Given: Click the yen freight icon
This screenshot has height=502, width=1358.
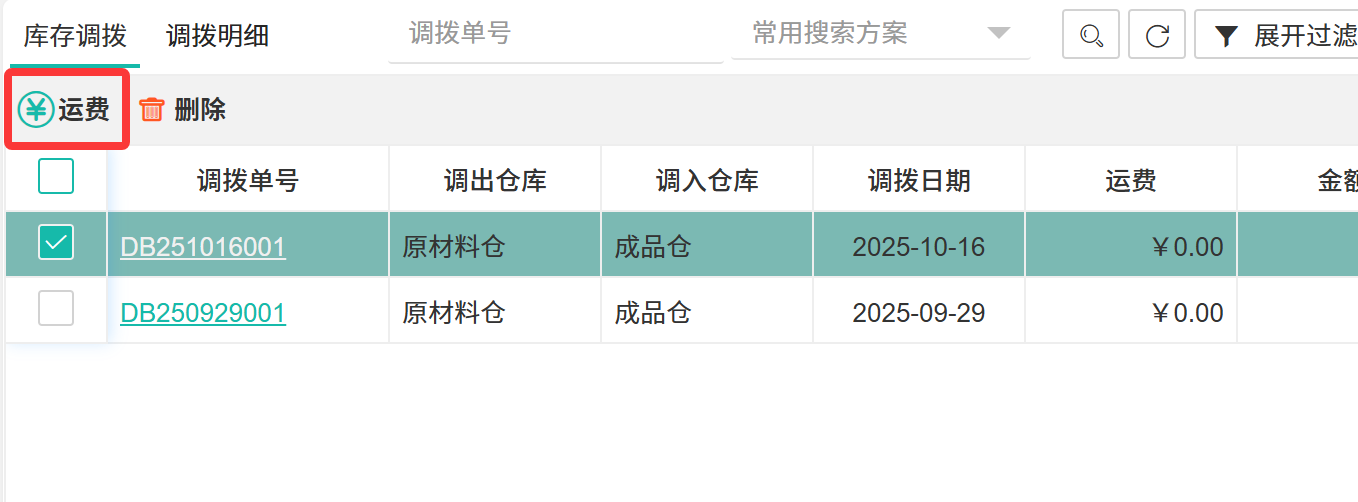Looking at the screenshot, I should (x=36, y=110).
